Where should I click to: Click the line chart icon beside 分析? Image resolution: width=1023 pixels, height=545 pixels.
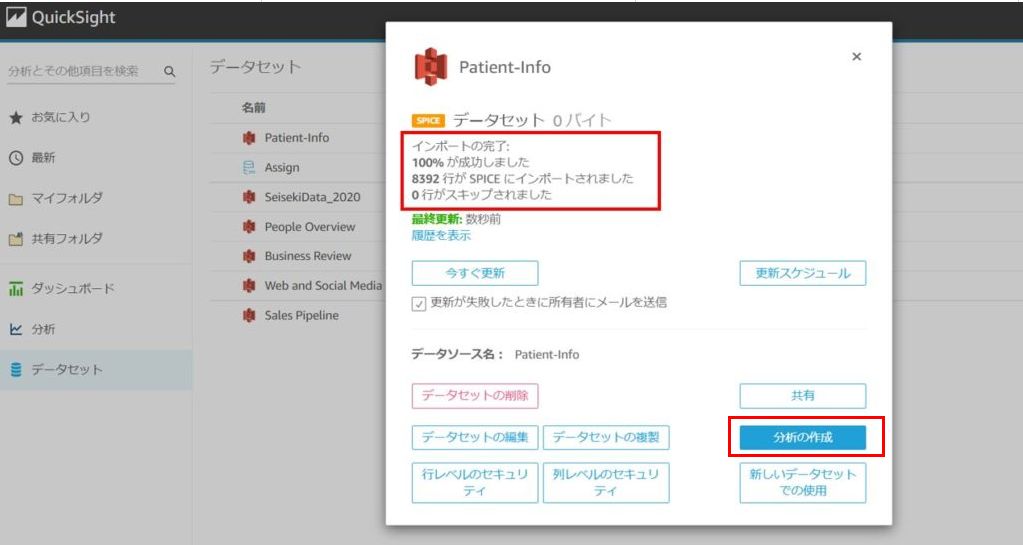(16, 329)
